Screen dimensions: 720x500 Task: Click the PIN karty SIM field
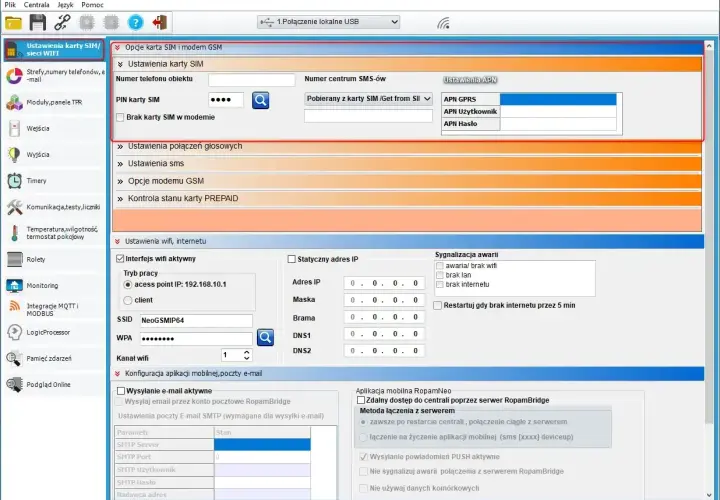(226, 100)
